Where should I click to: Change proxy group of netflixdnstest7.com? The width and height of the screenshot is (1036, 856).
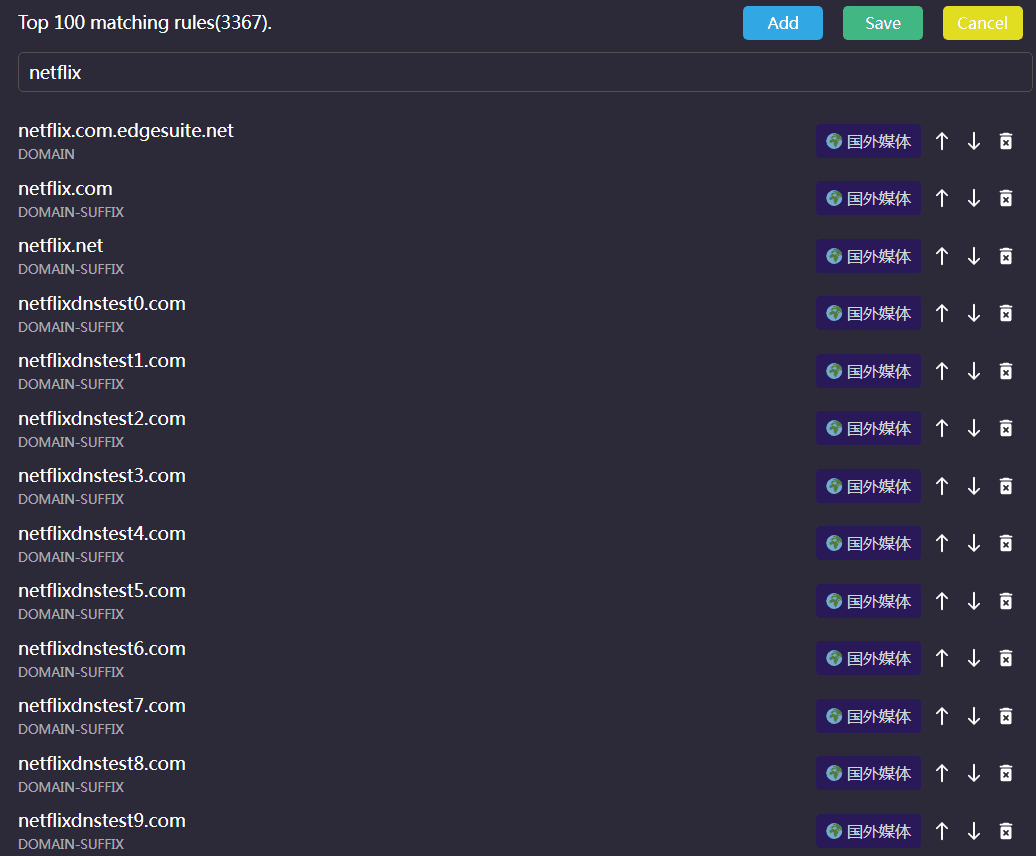pos(868,716)
